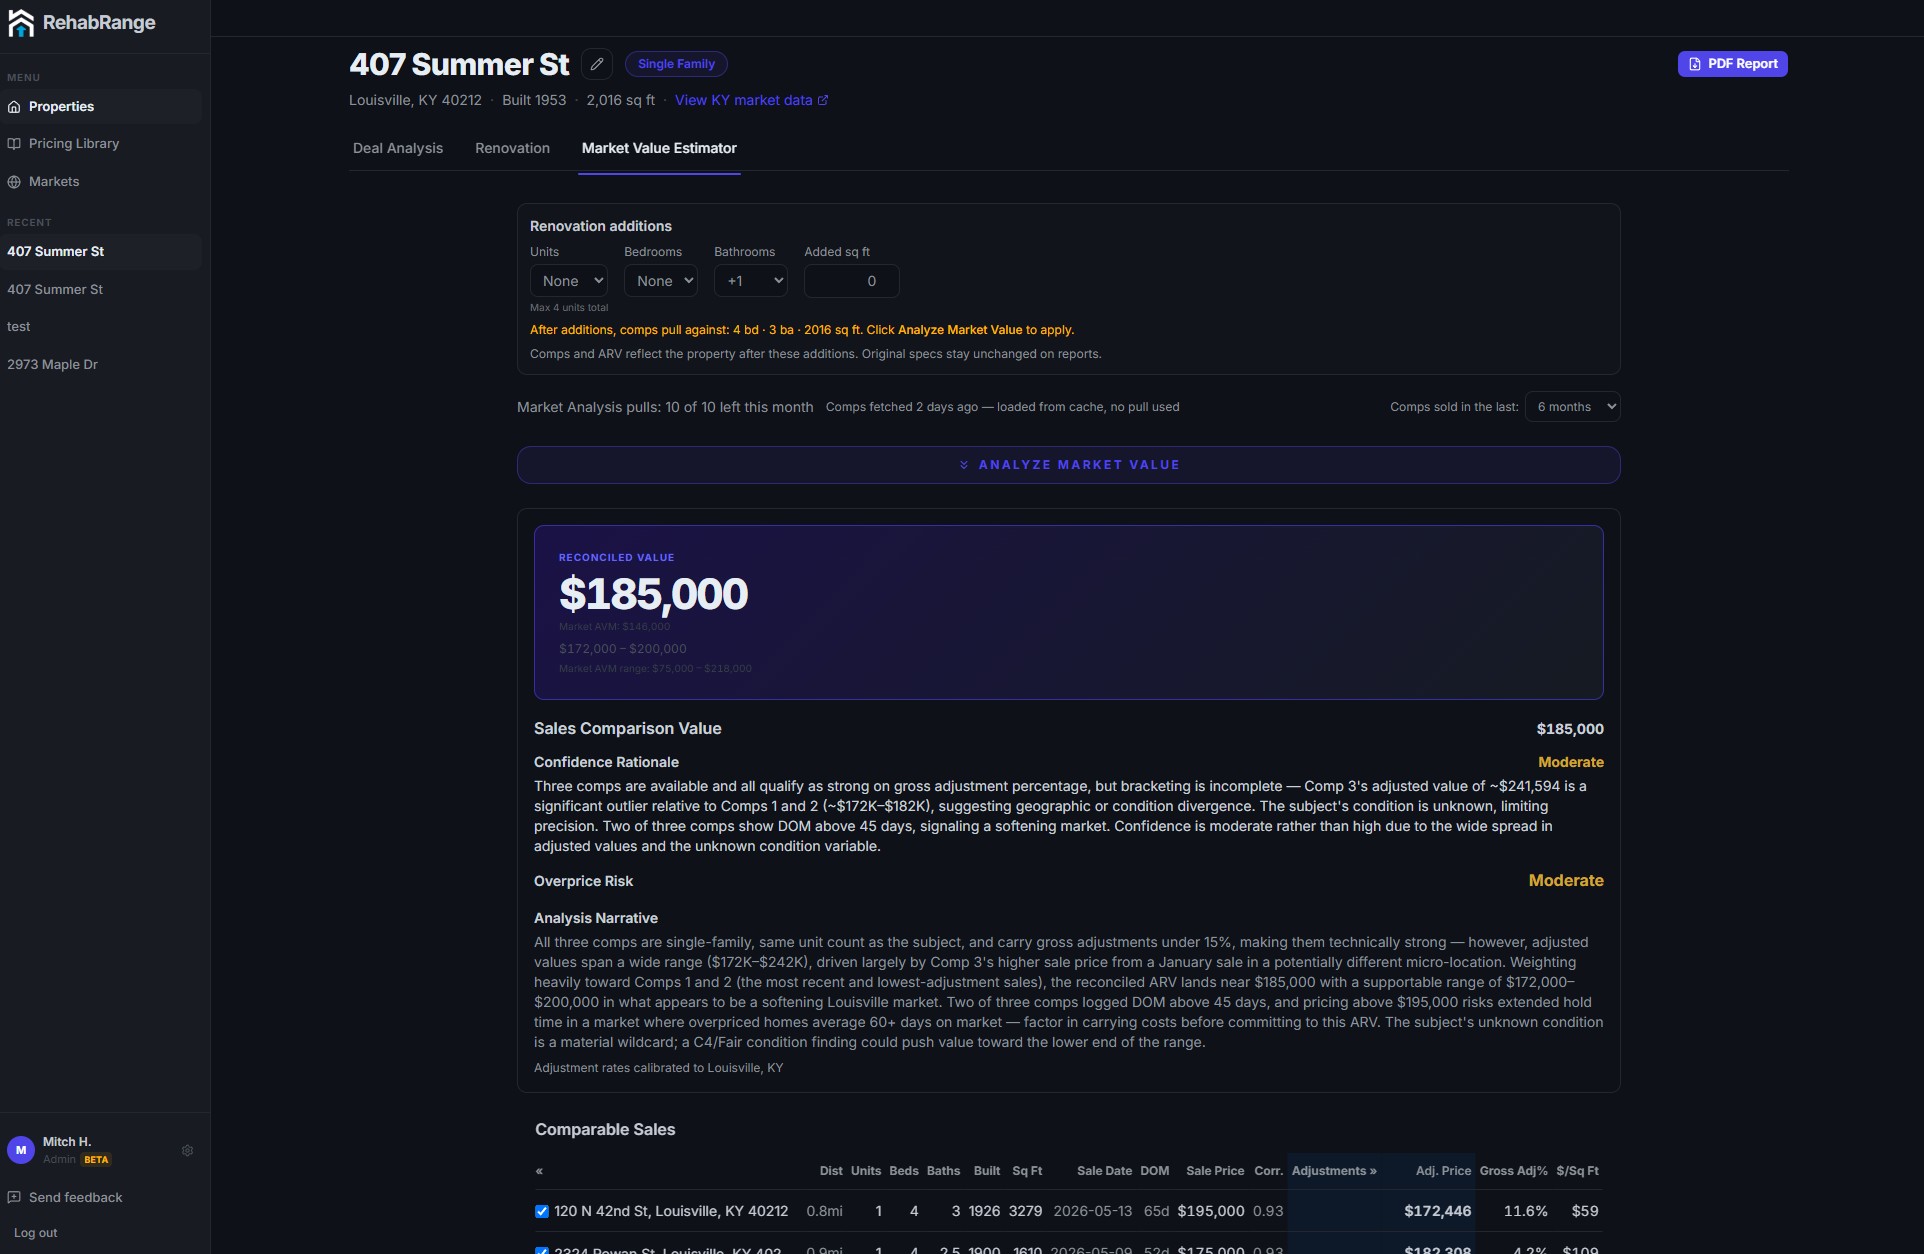
Task: Open the Renovation tab
Action: 512,148
